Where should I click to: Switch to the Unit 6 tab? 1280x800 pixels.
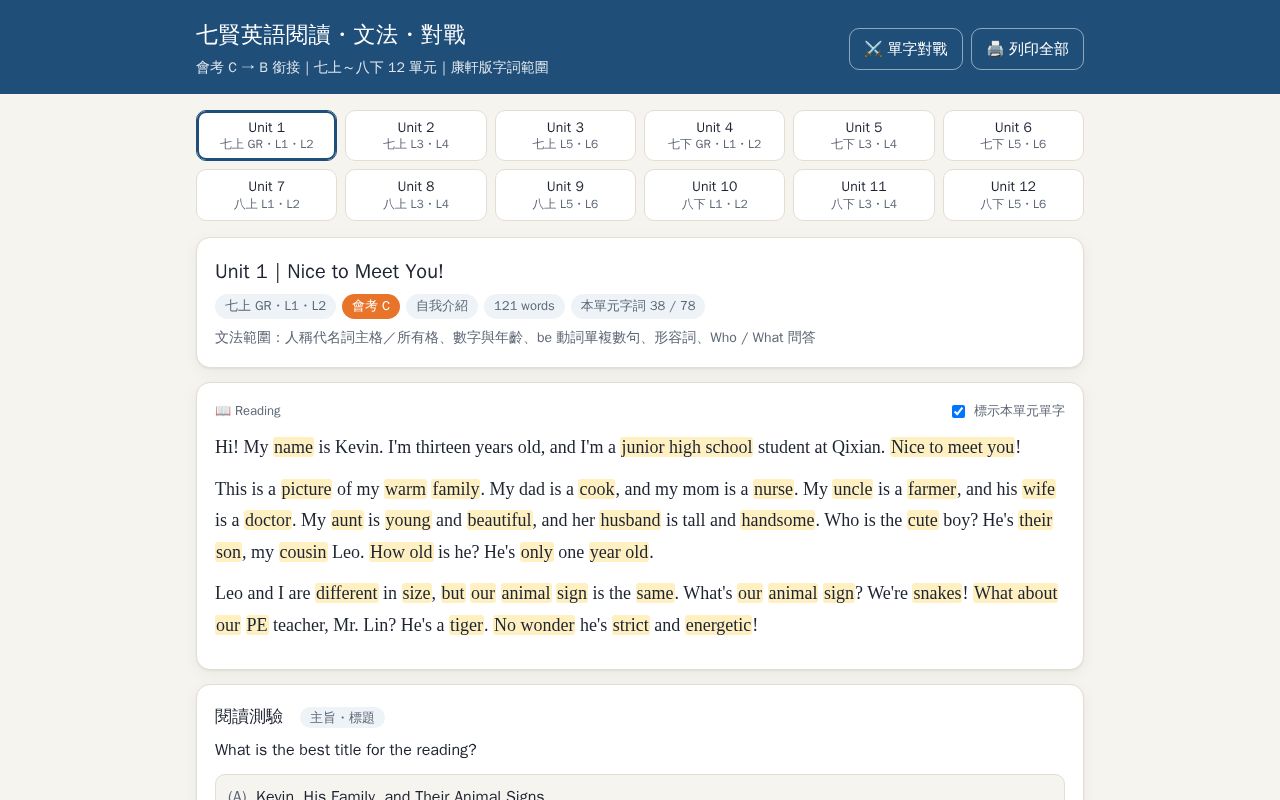1013,135
